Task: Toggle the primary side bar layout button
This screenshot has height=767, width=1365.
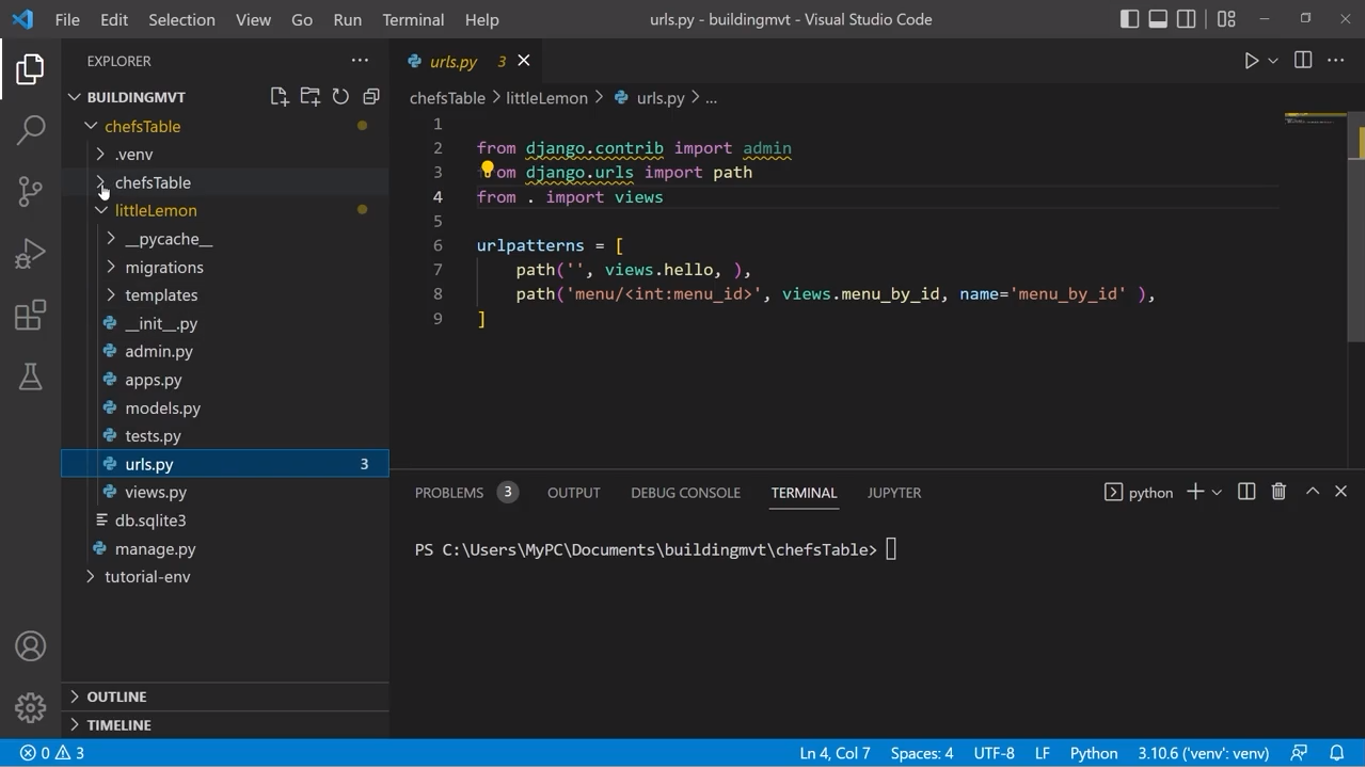Action: [1129, 19]
